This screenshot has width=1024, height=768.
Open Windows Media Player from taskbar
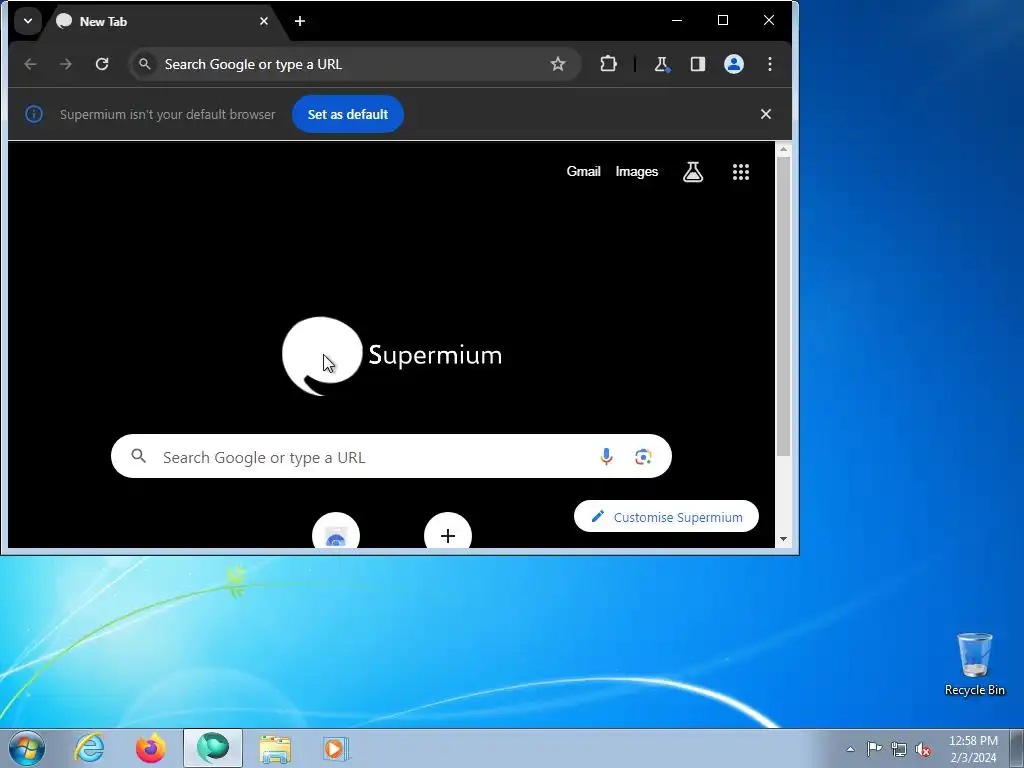click(x=336, y=748)
